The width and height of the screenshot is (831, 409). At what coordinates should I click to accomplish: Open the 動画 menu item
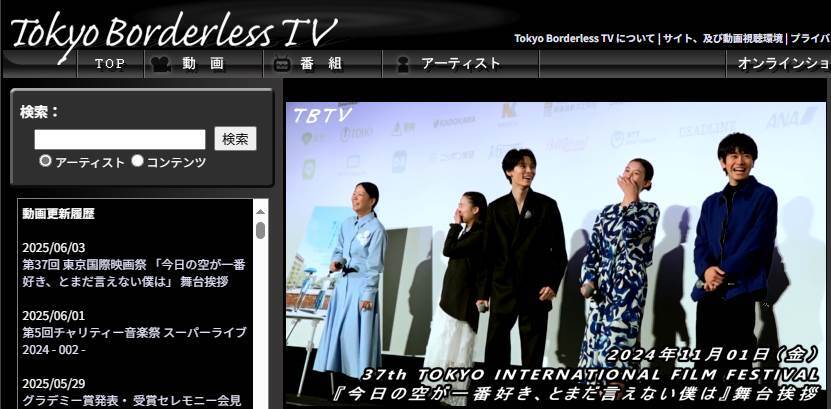point(204,64)
